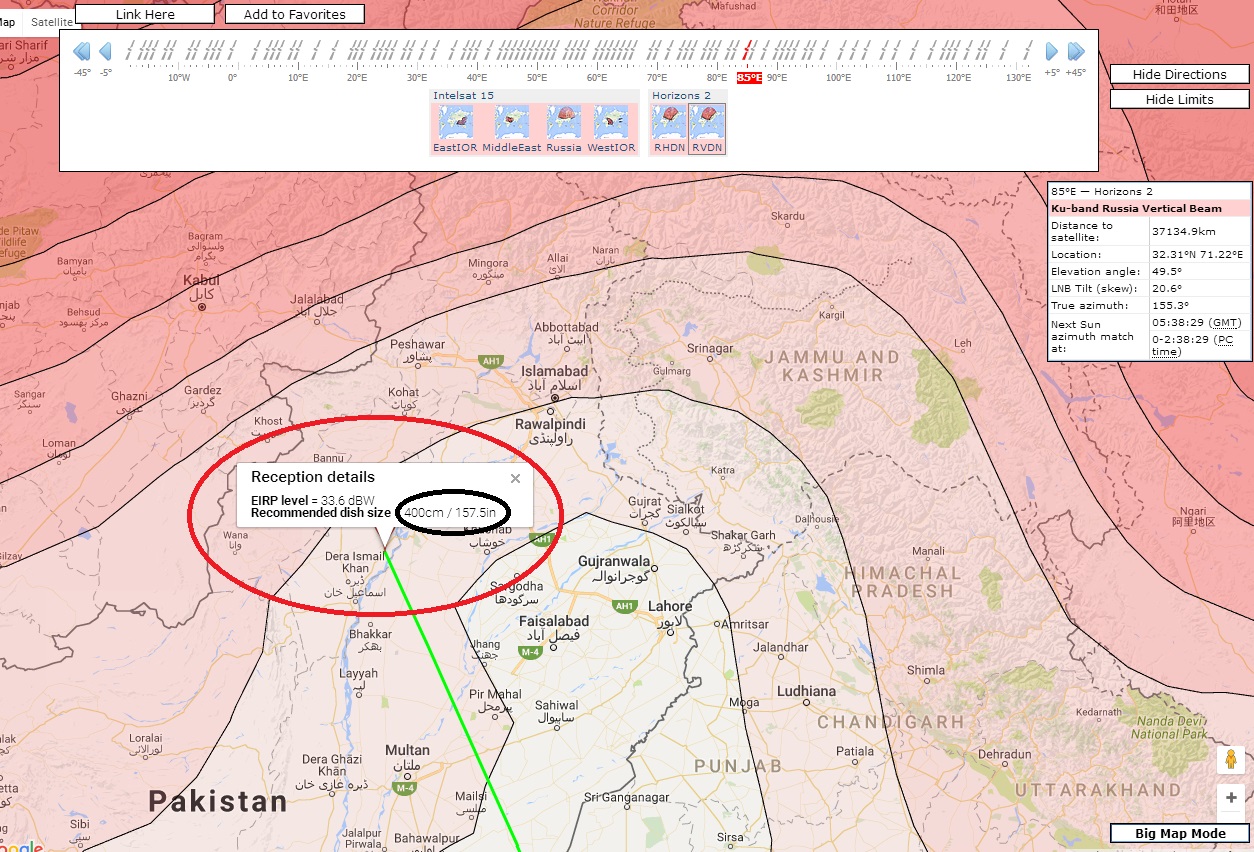The height and width of the screenshot is (852, 1254).
Task: Jump back 45 degrees with double-left arrow
Action: click(x=82, y=51)
